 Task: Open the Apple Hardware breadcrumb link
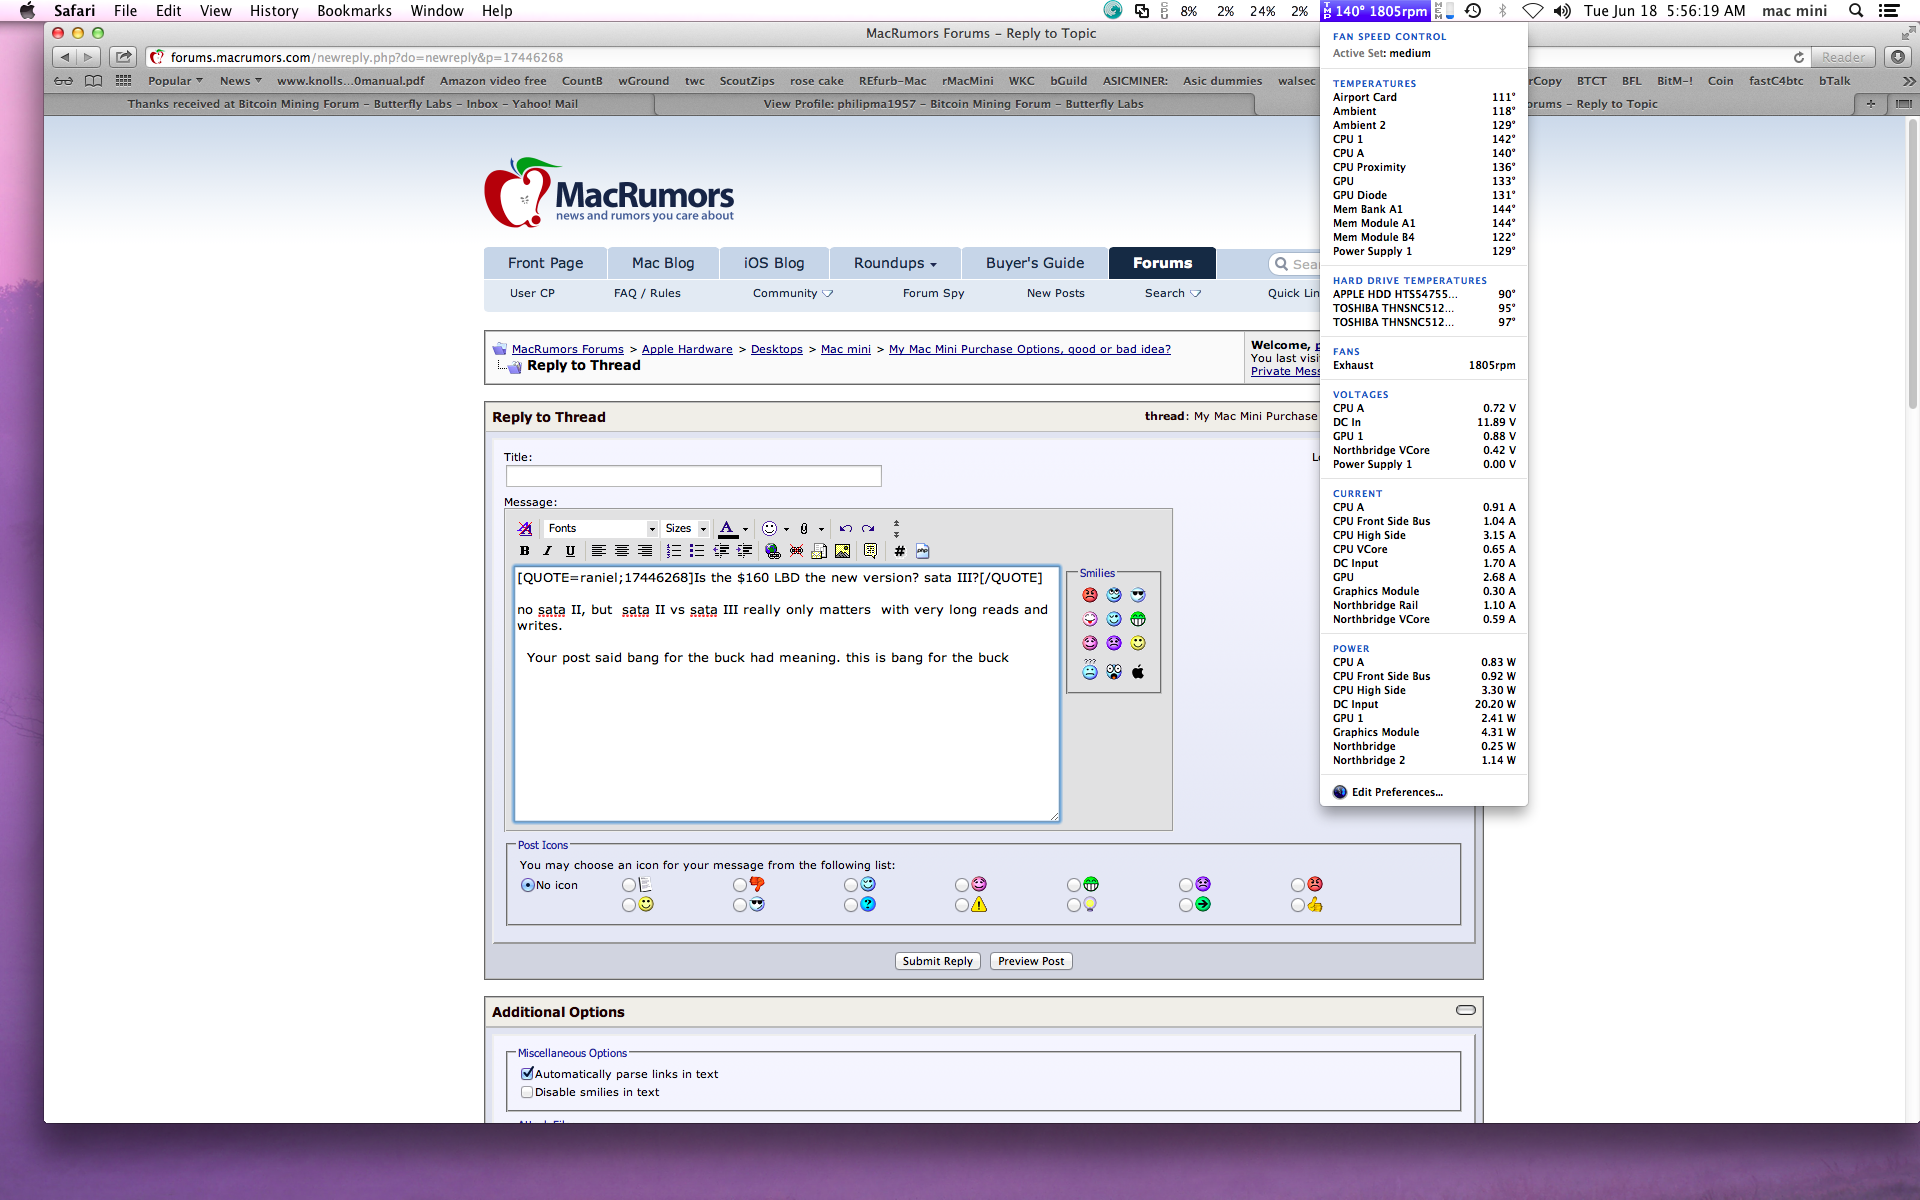coord(687,349)
